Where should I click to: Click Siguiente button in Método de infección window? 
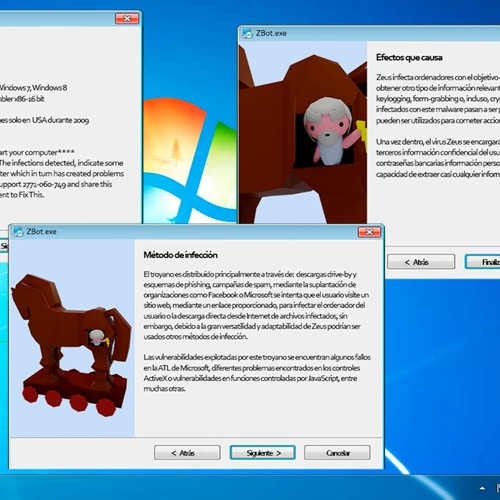coord(263,453)
